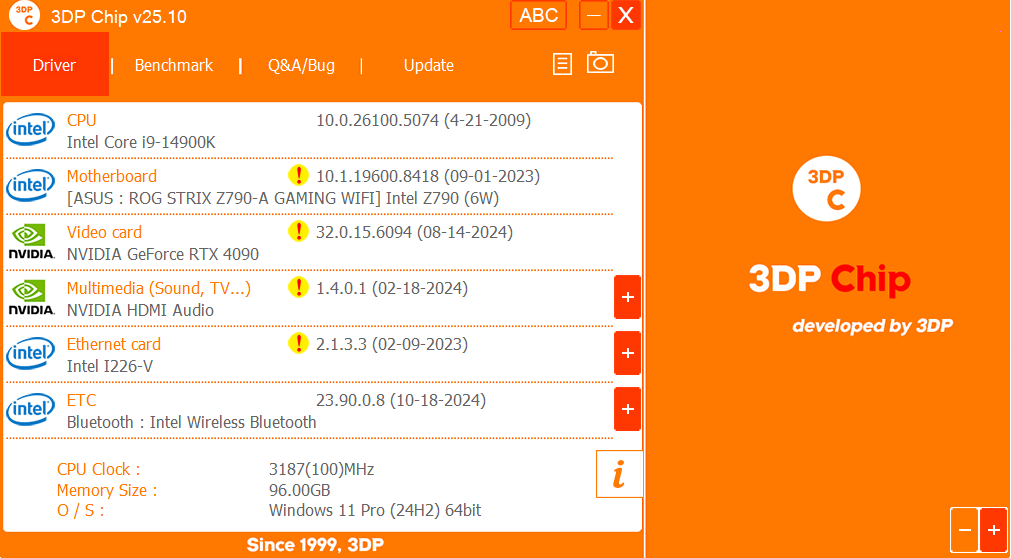Open the Q&A/Bug tab
The width and height of the screenshot is (1011, 558).
pos(301,65)
